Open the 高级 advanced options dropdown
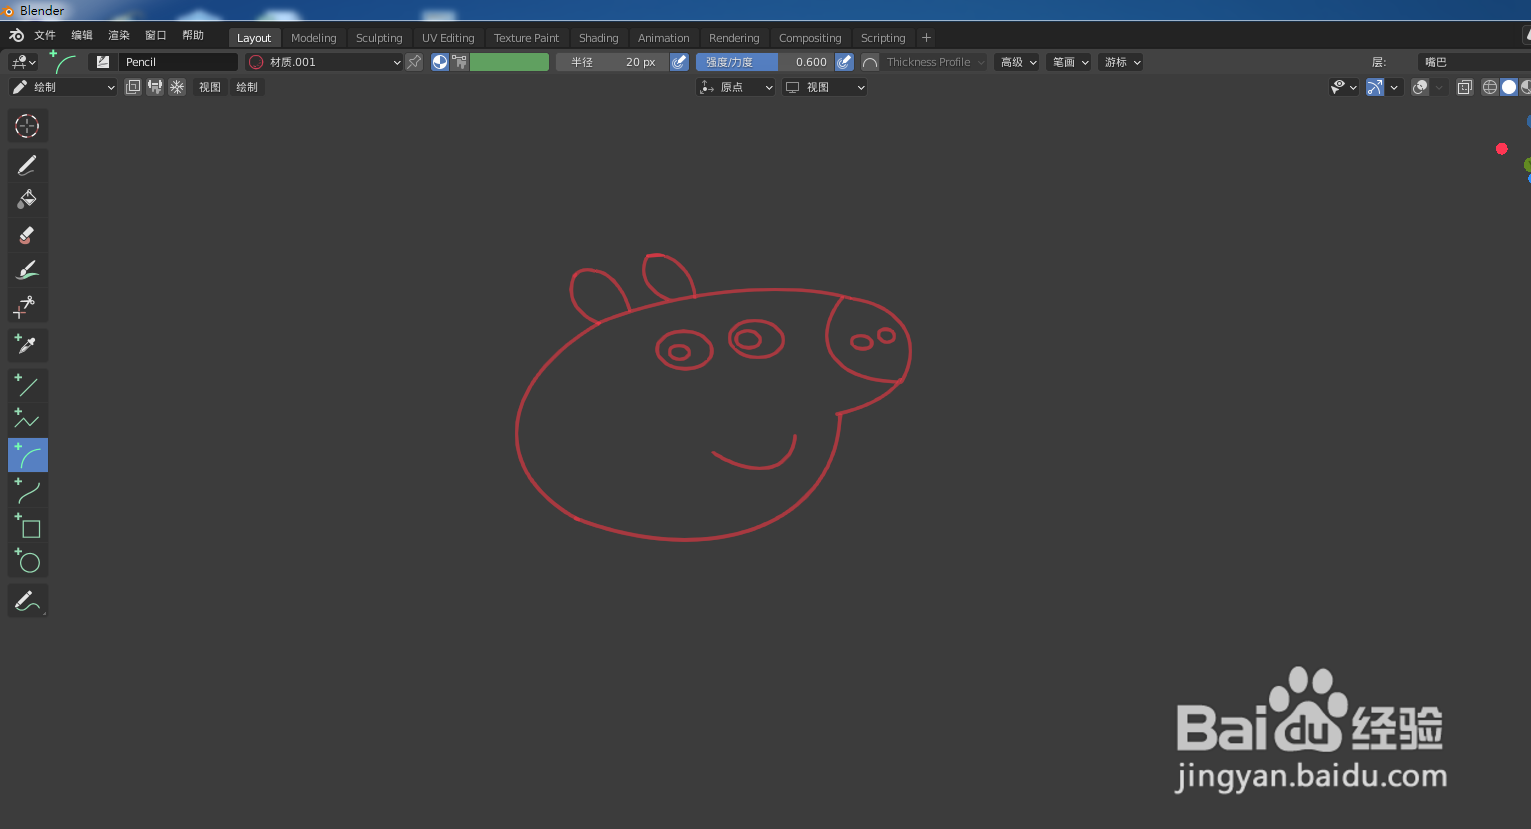The height and width of the screenshot is (829, 1531). coord(1017,61)
